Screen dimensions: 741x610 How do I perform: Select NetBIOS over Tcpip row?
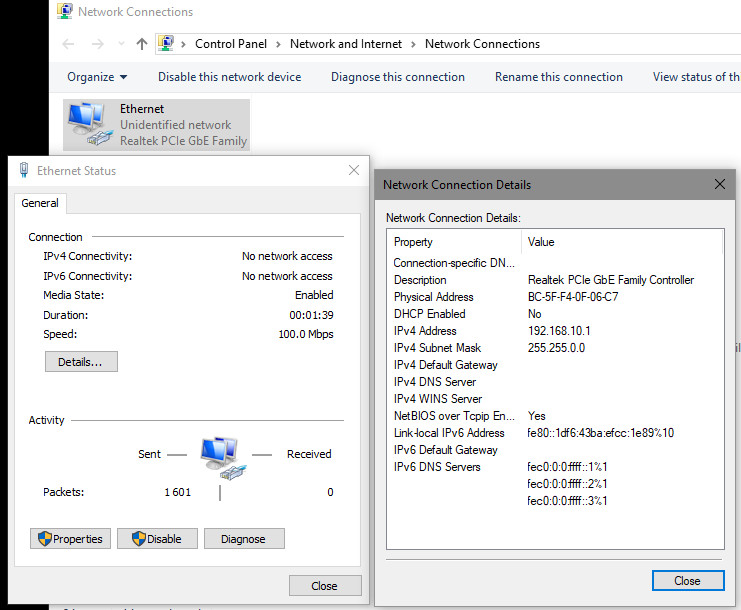pos(555,416)
